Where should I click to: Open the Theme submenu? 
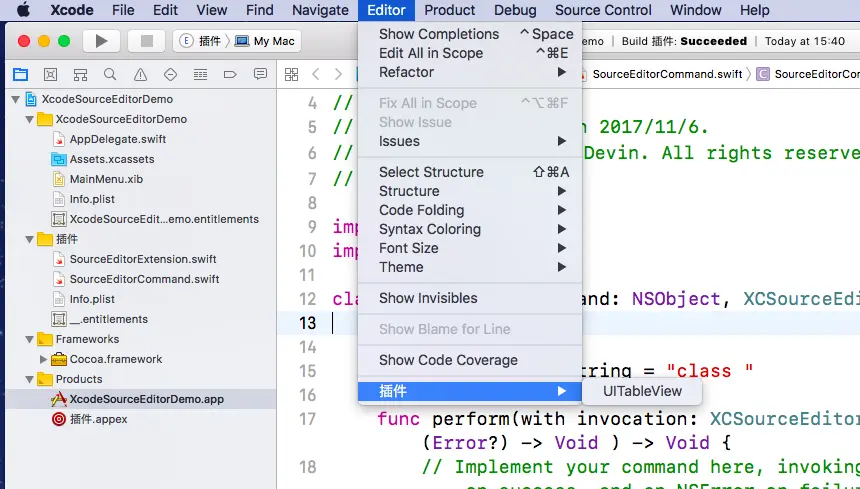tap(469, 268)
